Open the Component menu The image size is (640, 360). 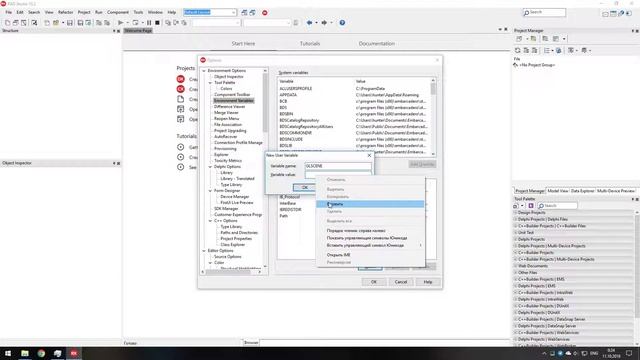point(118,13)
